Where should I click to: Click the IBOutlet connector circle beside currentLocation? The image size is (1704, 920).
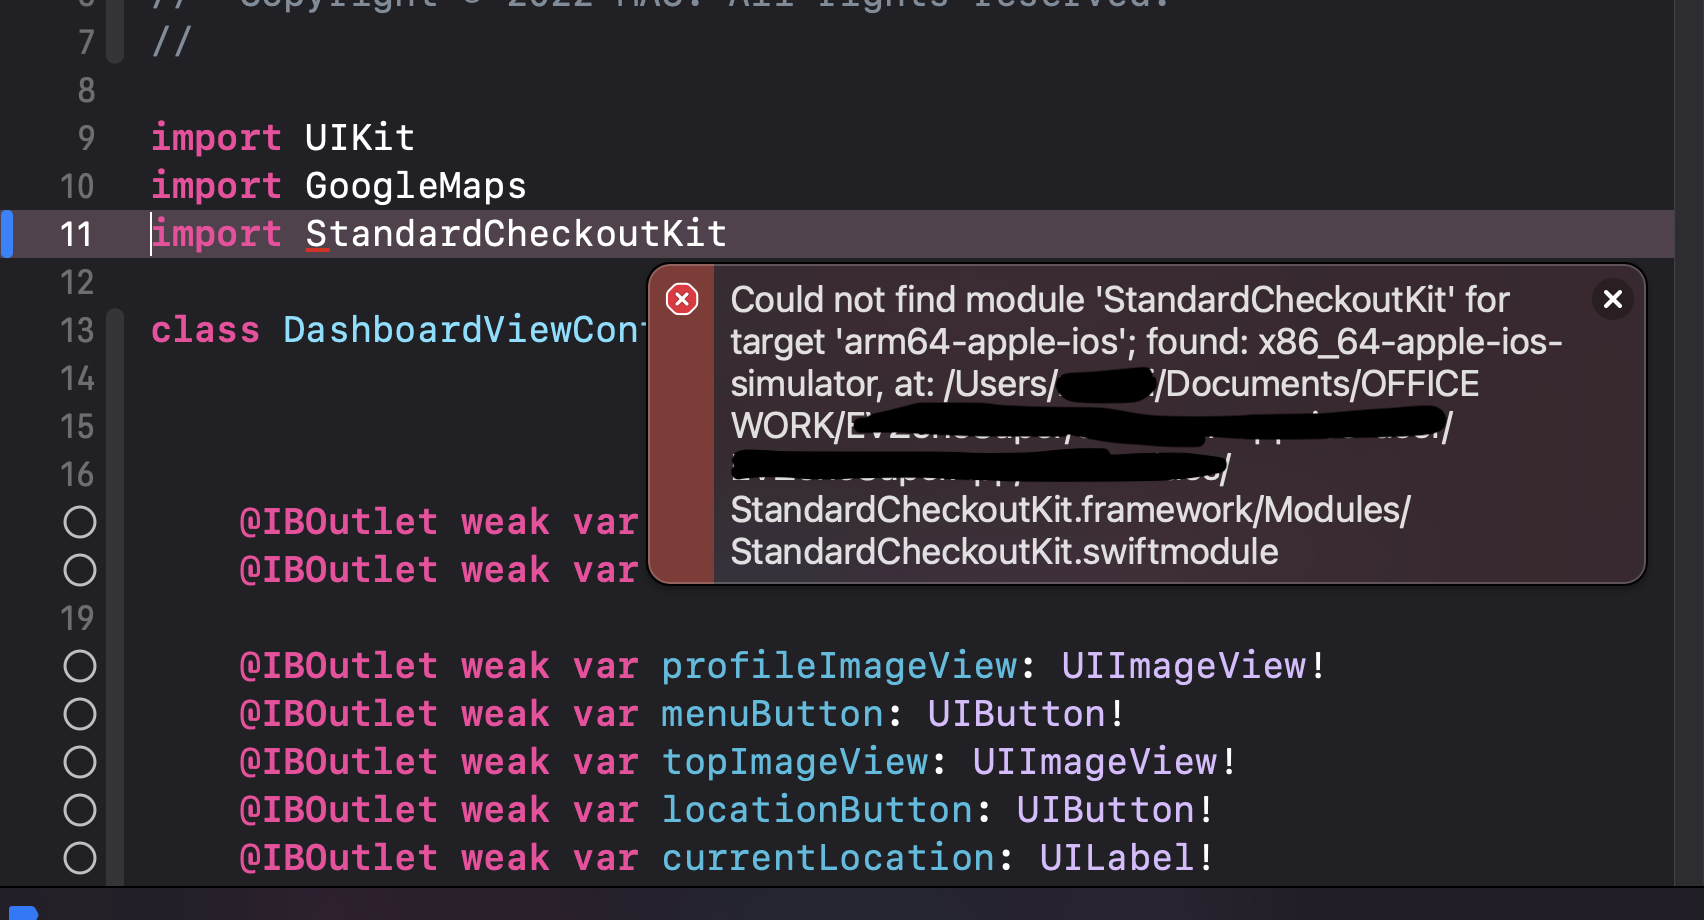[80, 858]
